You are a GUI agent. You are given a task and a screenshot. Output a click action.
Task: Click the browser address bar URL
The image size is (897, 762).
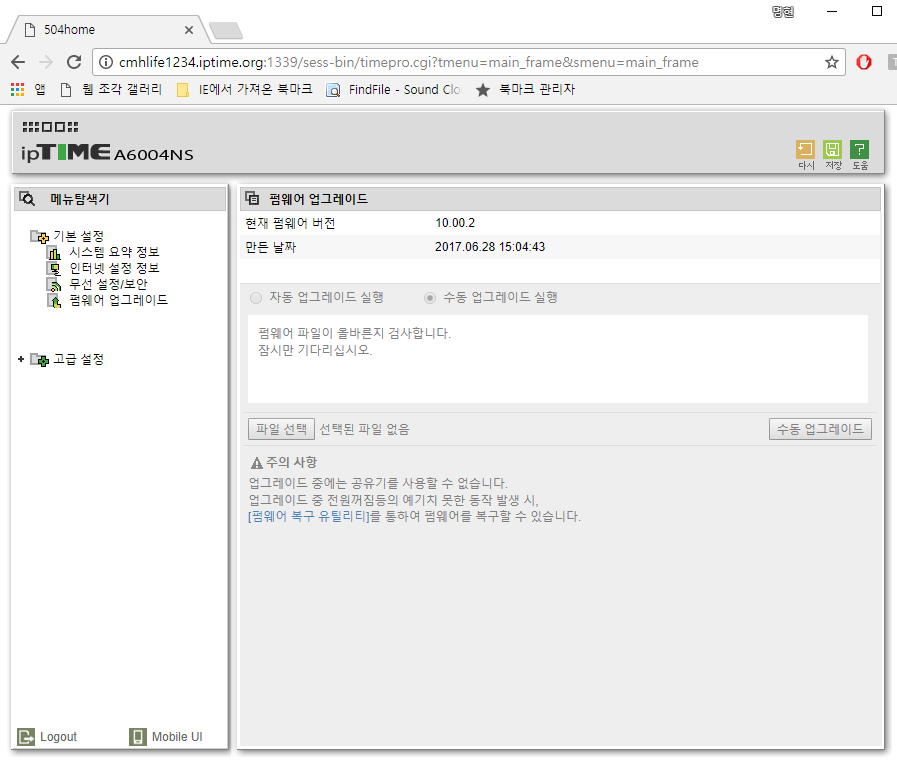[x=408, y=62]
